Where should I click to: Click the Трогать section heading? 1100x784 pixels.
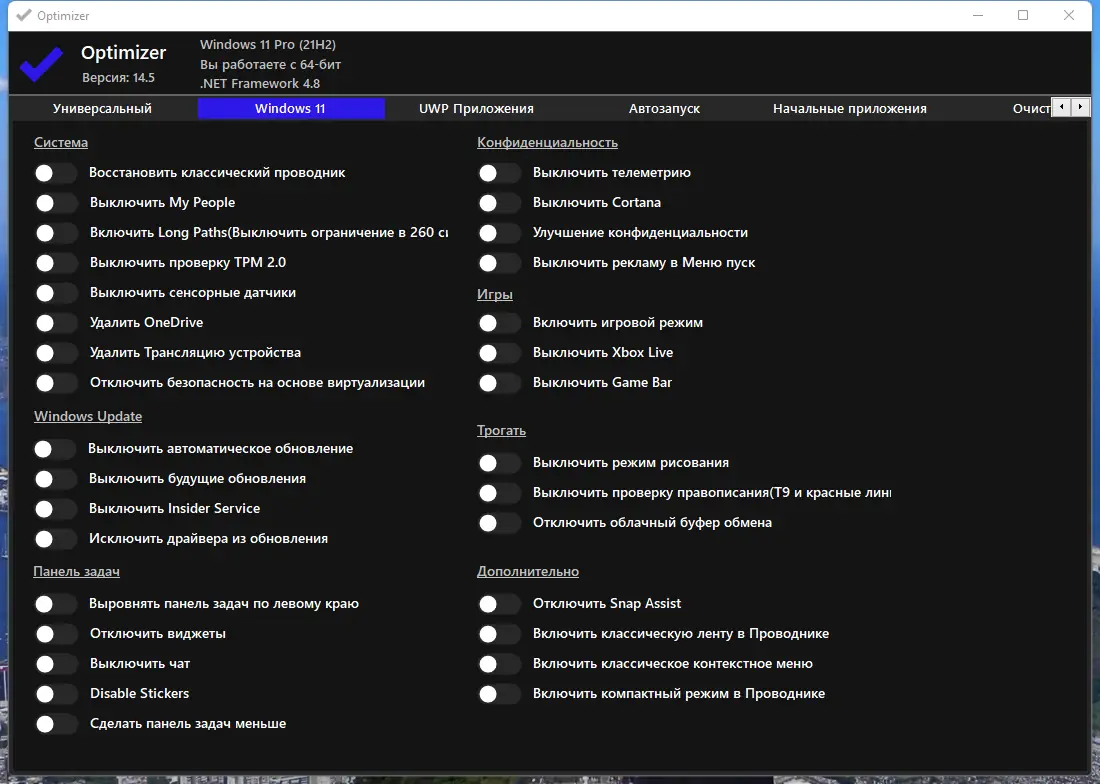502,431
